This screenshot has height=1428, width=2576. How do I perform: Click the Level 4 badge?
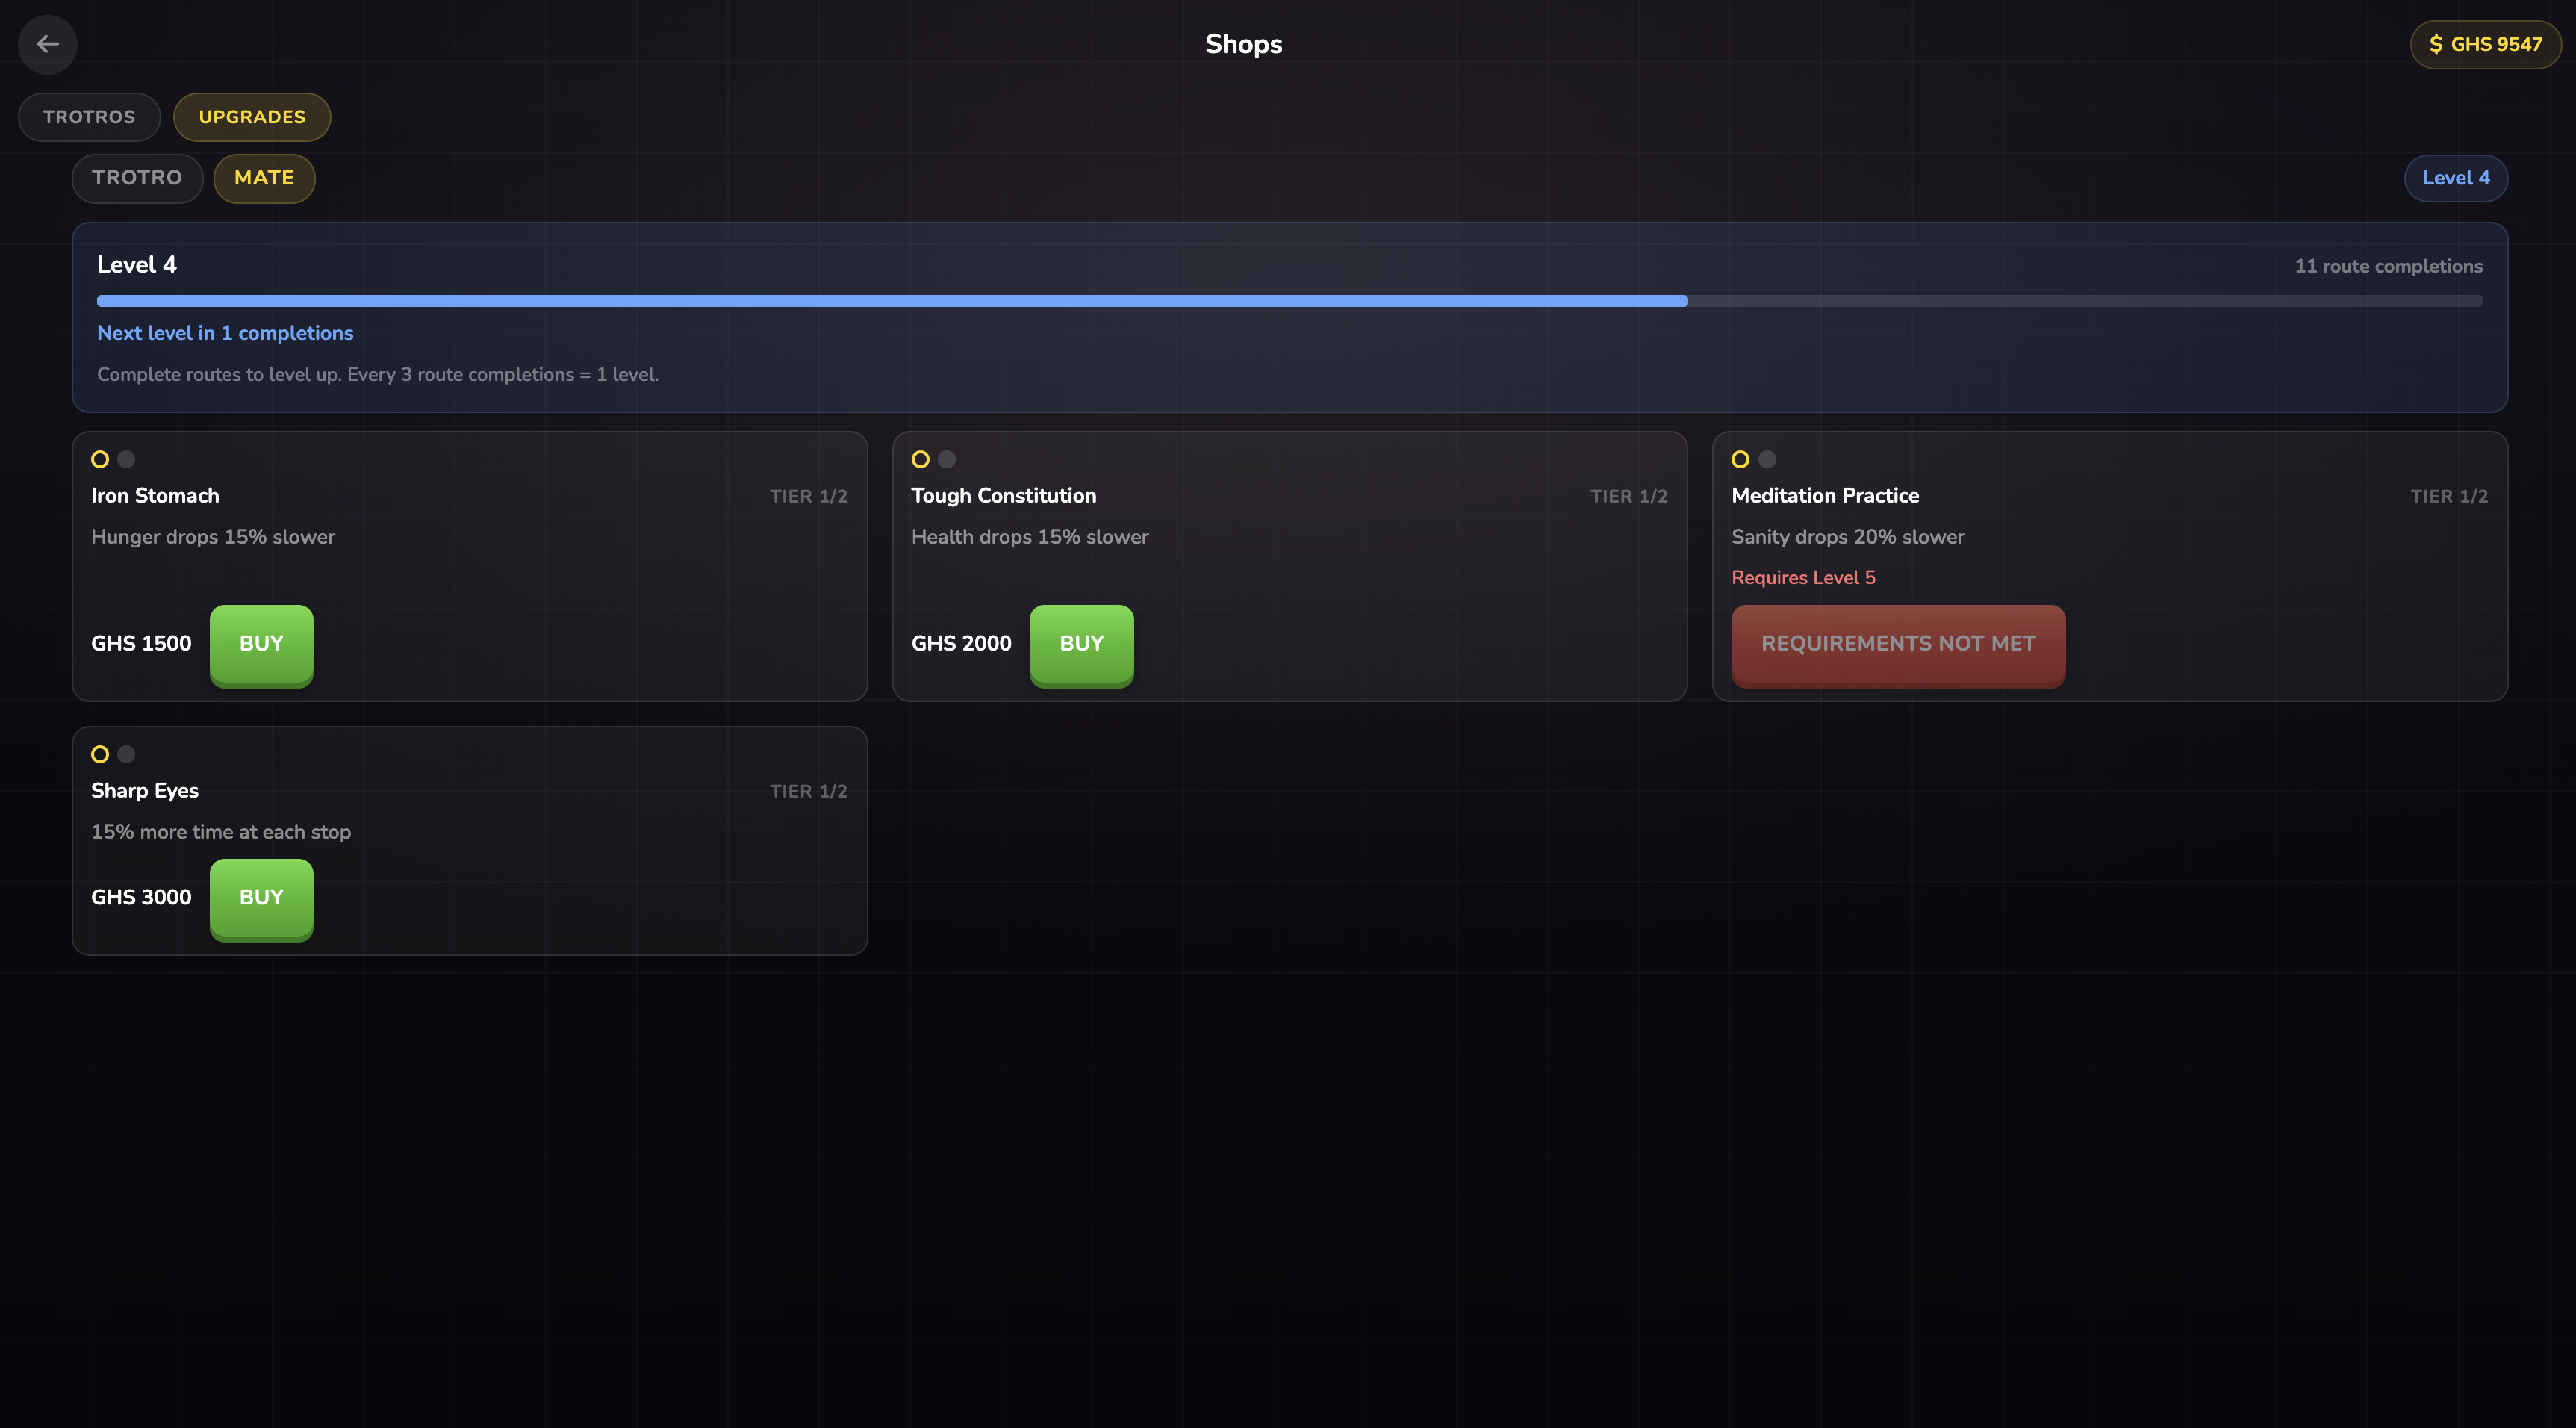[2455, 178]
